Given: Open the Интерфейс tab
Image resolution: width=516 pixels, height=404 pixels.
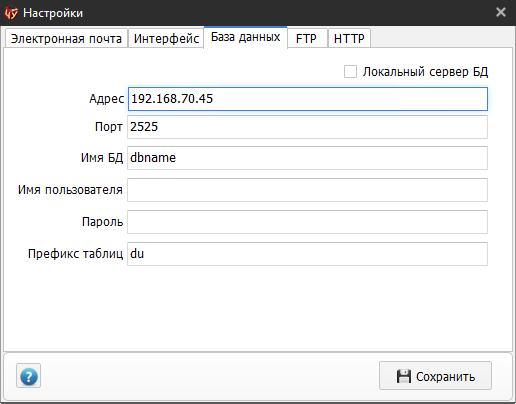Looking at the screenshot, I should point(166,39).
